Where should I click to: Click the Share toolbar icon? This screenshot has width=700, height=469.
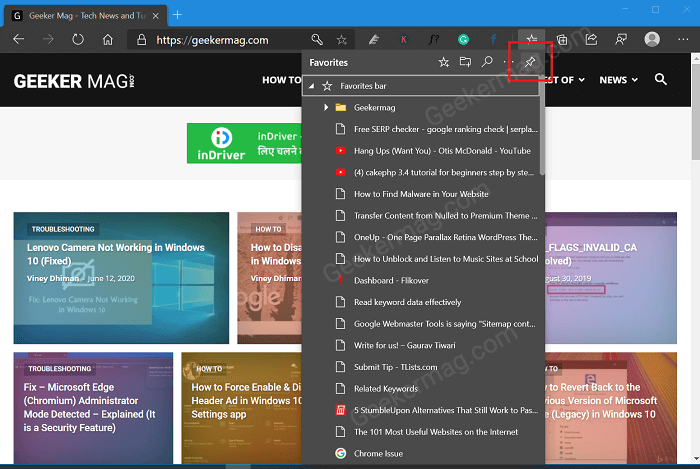[592, 40]
